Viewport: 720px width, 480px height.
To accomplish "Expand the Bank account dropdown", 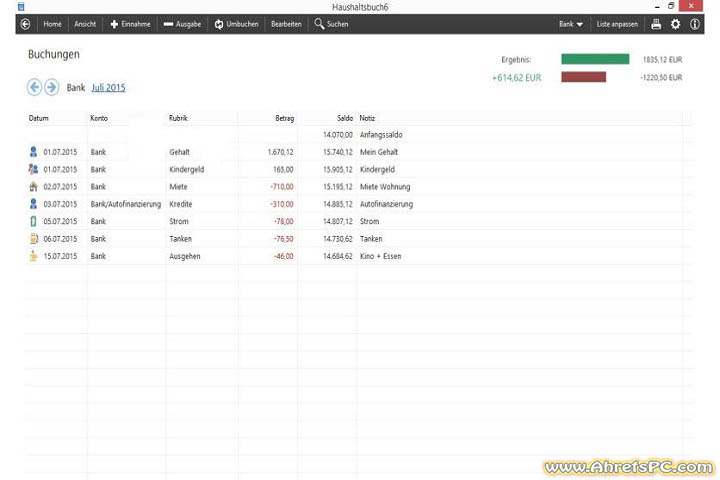I will click(571, 24).
